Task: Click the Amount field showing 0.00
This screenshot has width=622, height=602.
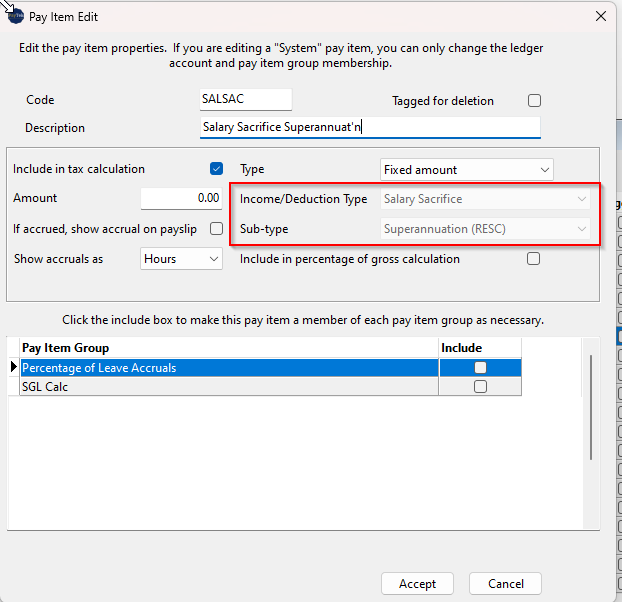Action: [181, 198]
